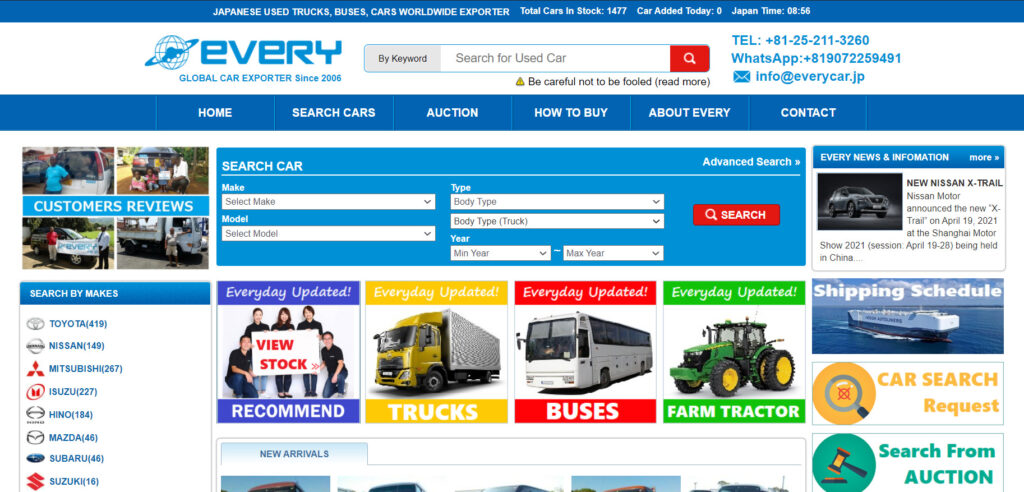Click the Mazda brand logo icon

(x=35, y=438)
